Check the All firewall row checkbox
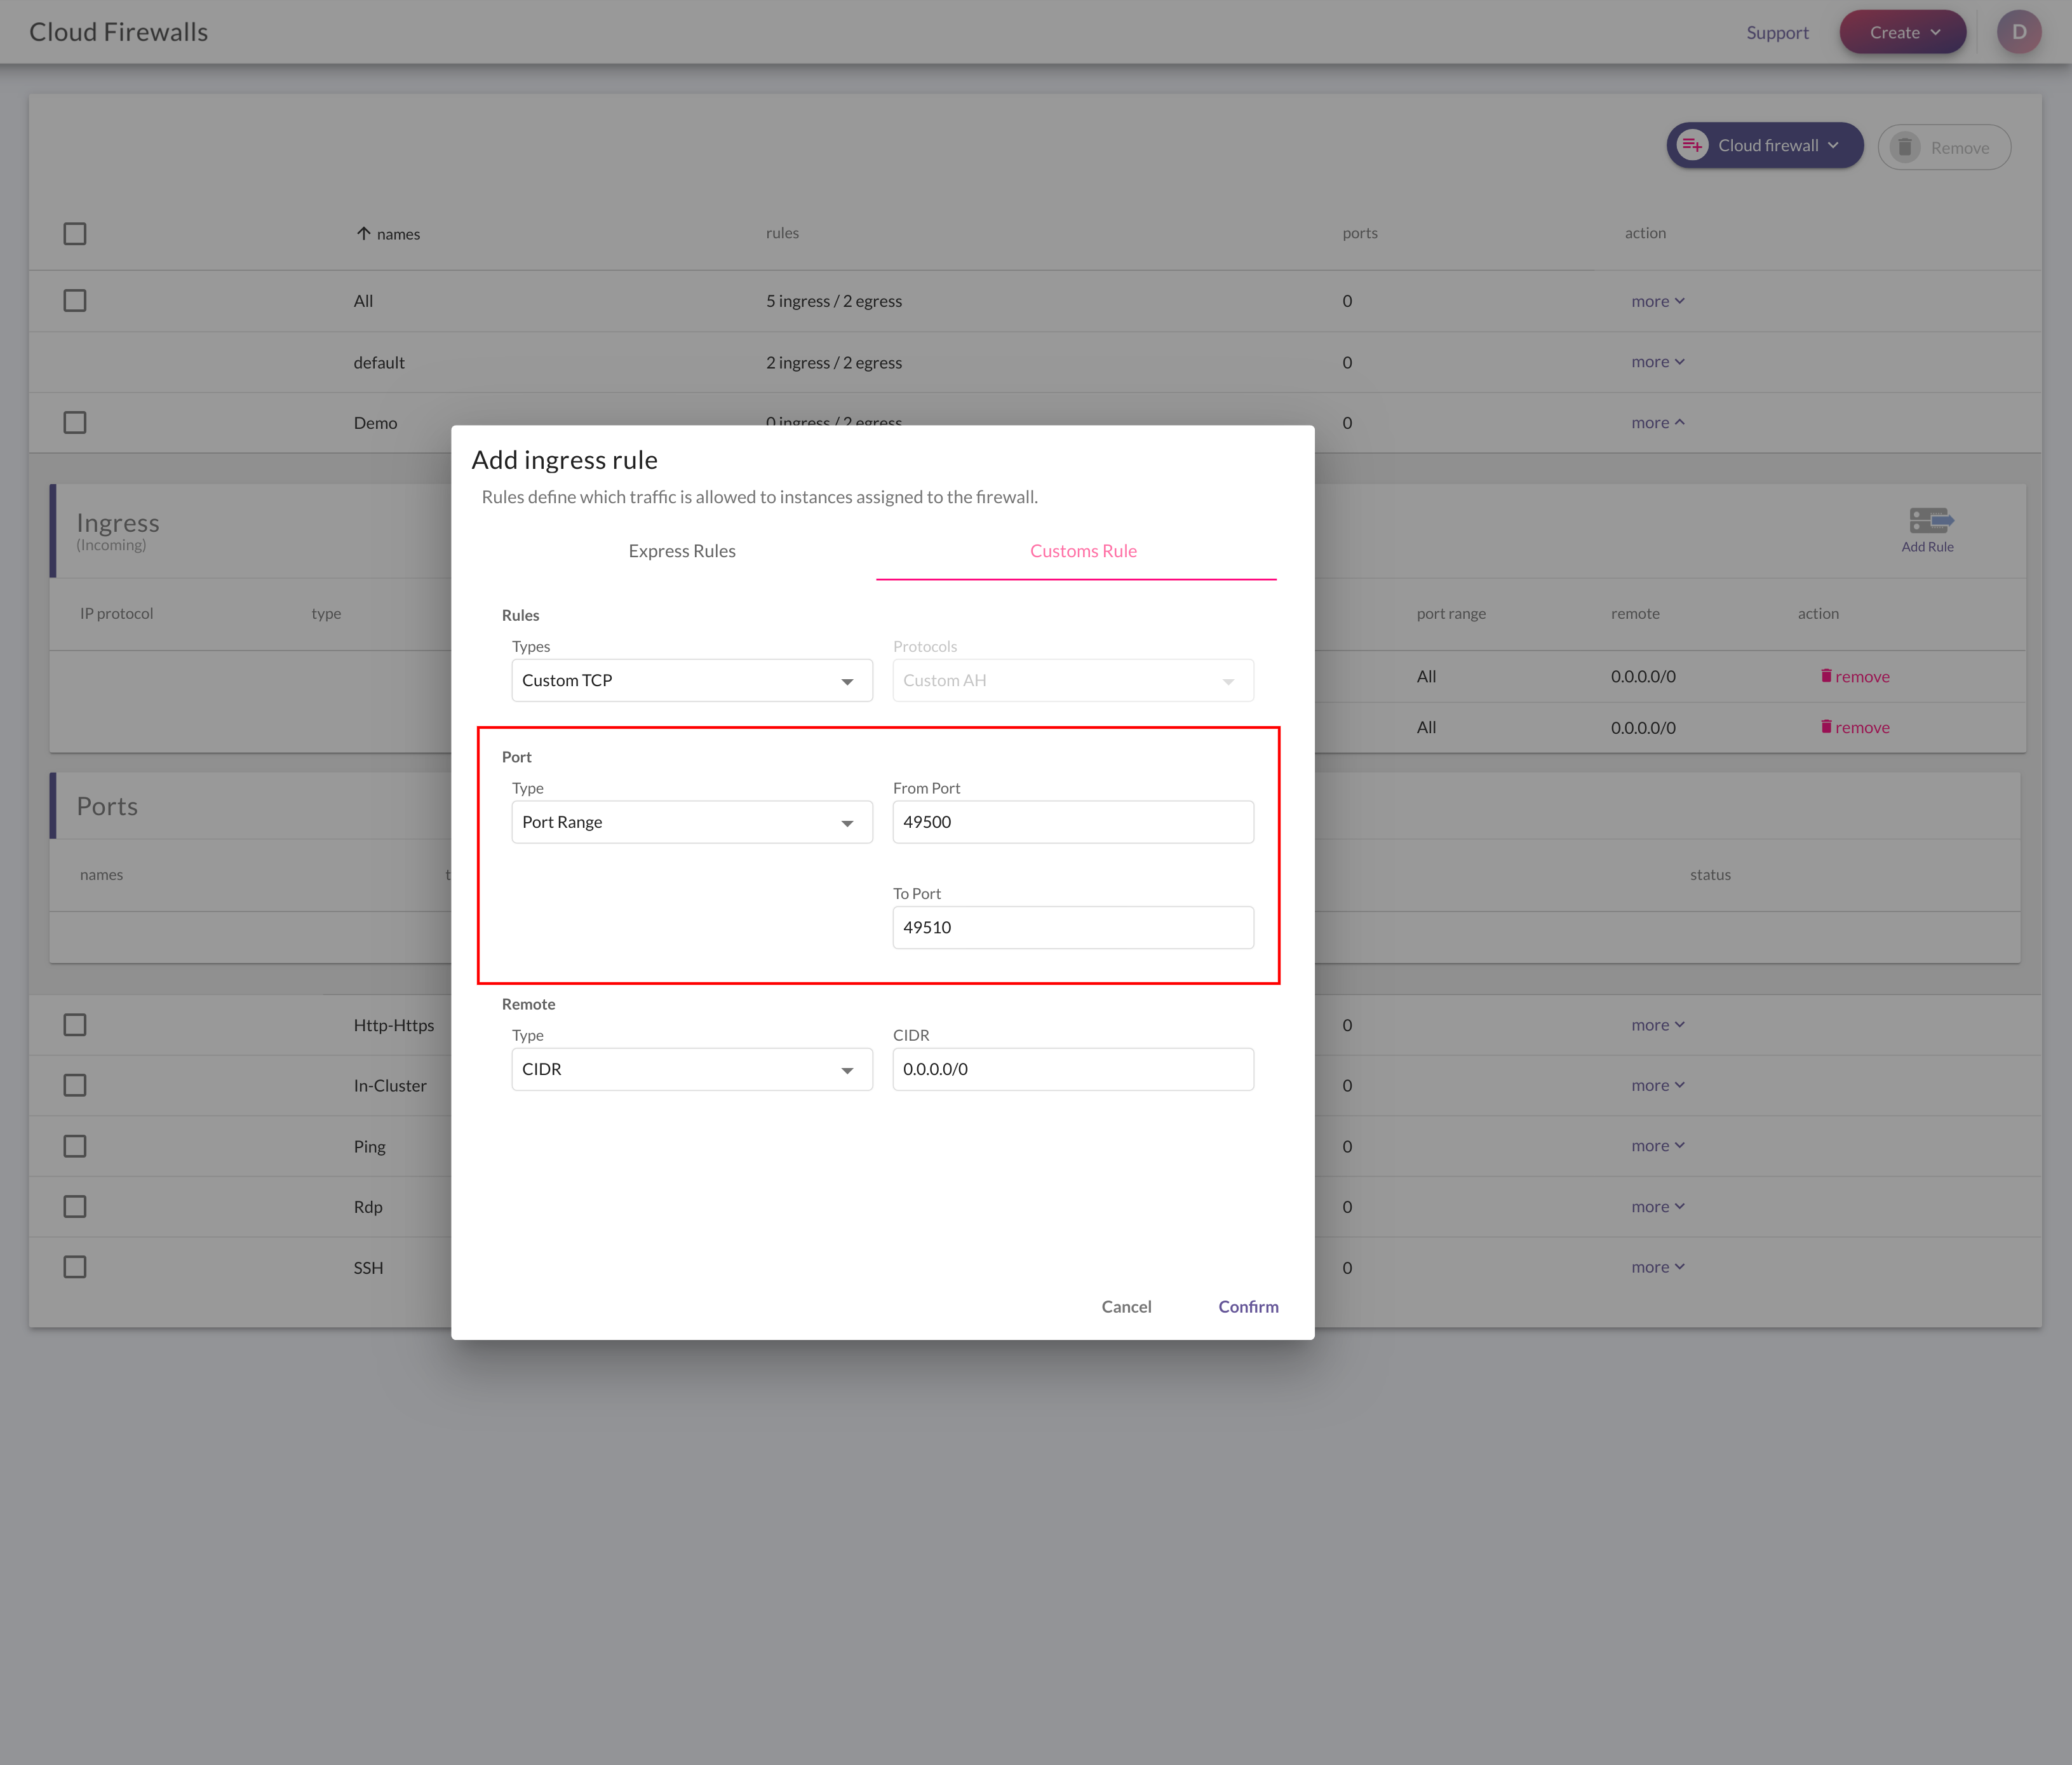 pos(75,301)
